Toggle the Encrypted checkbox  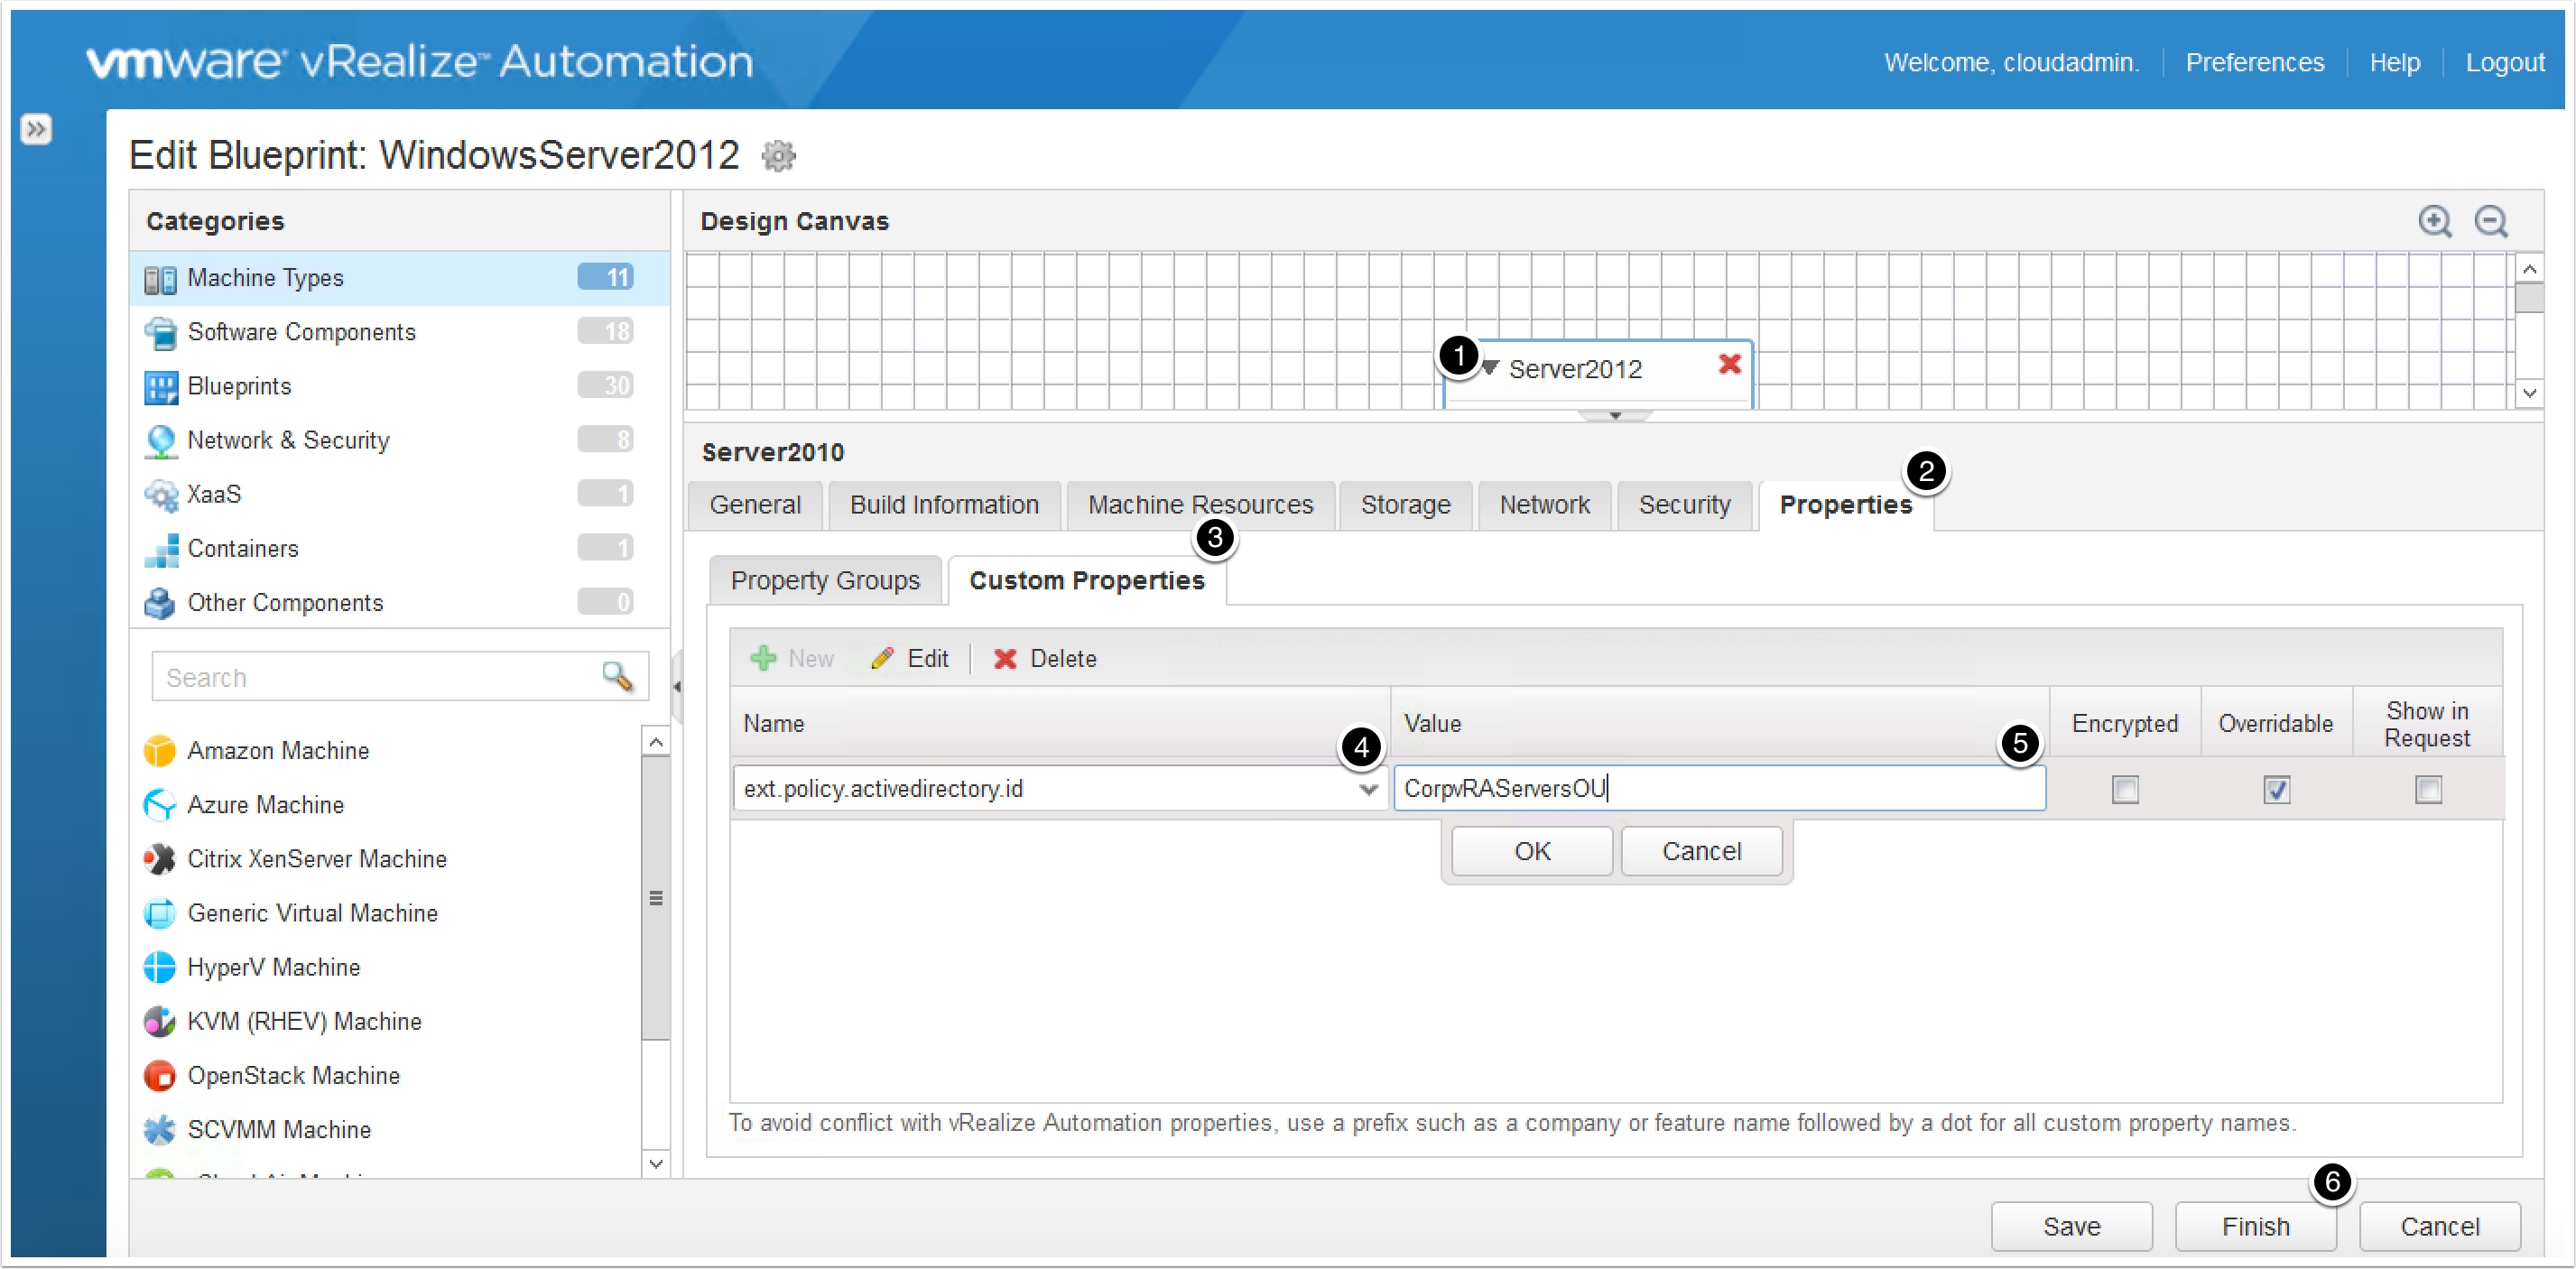[2125, 789]
